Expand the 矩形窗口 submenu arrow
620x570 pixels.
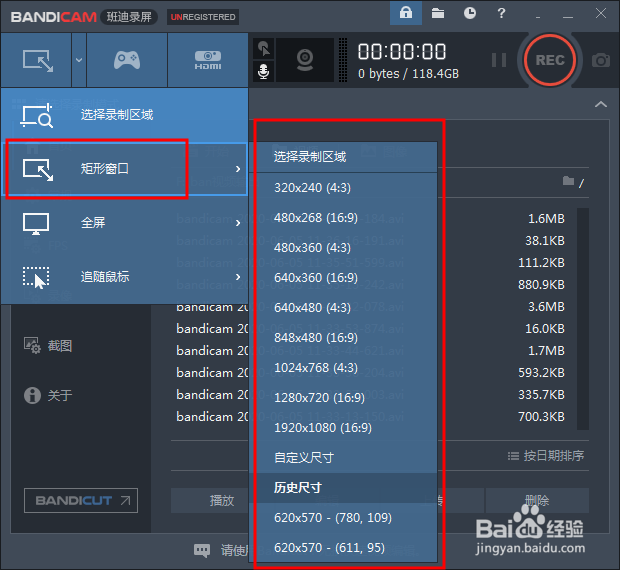(x=238, y=169)
